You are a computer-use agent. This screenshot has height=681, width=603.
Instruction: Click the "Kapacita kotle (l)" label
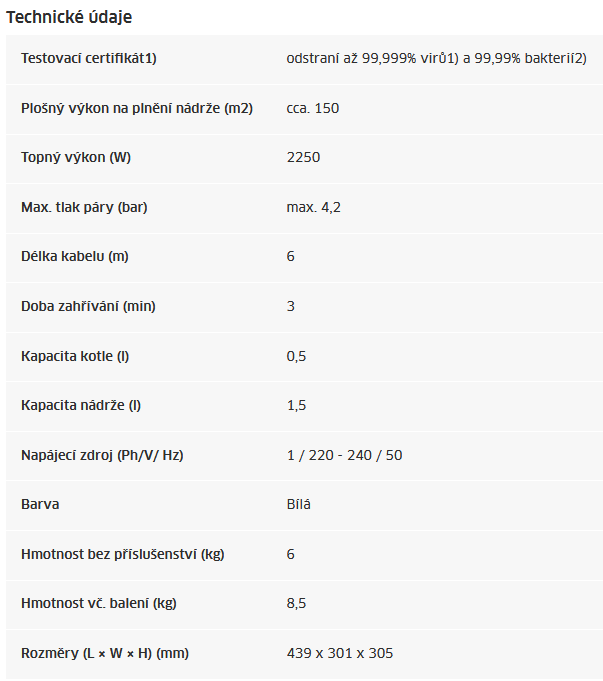point(75,356)
